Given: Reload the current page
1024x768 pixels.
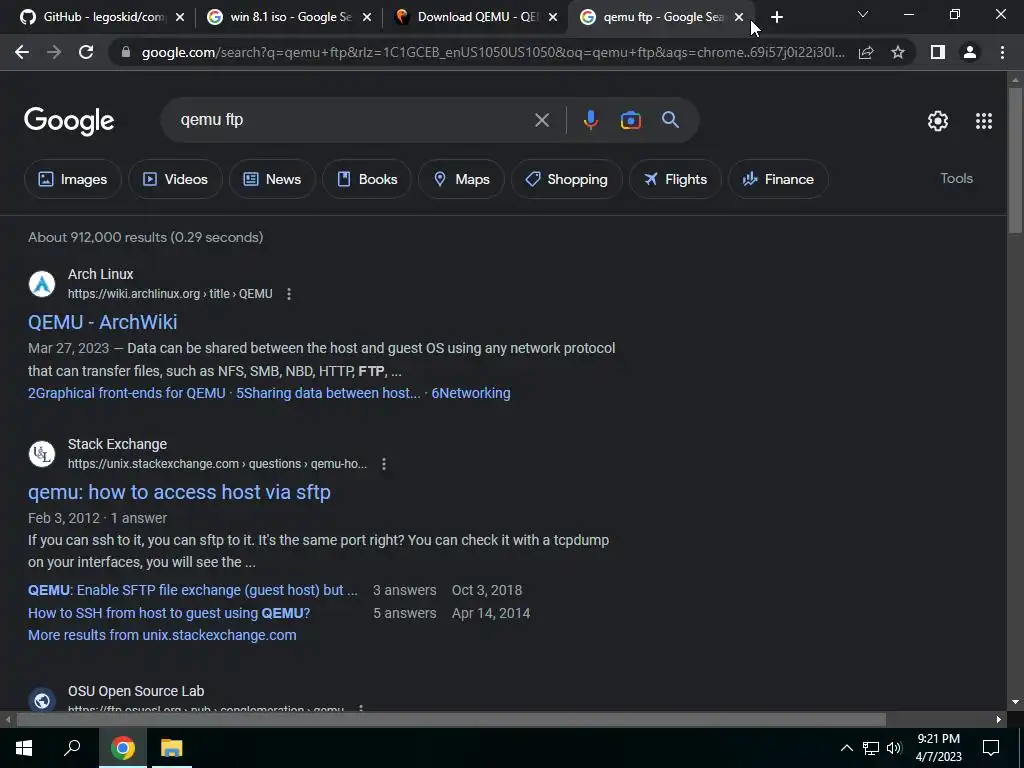Looking at the screenshot, I should tap(86, 52).
